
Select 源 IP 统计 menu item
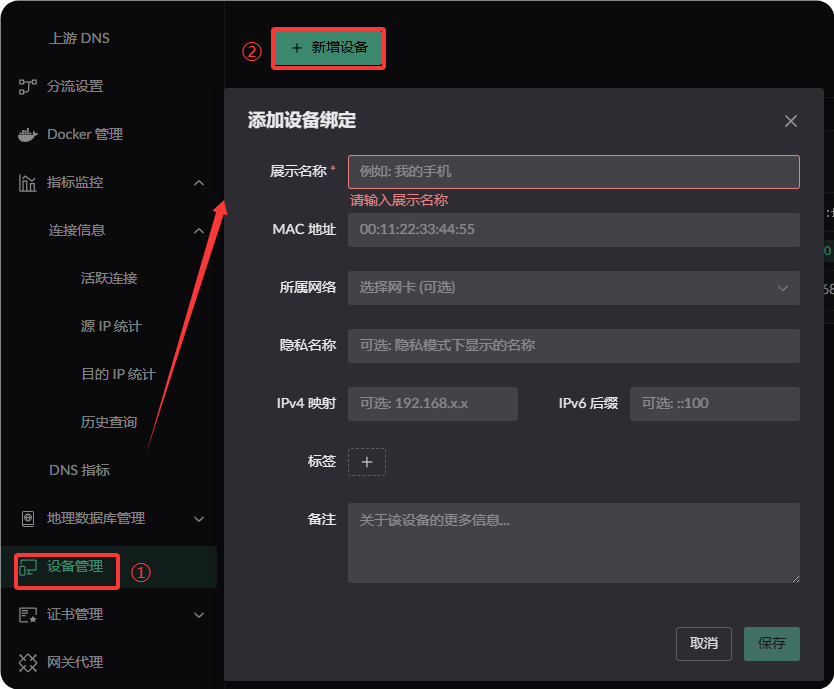pos(111,326)
